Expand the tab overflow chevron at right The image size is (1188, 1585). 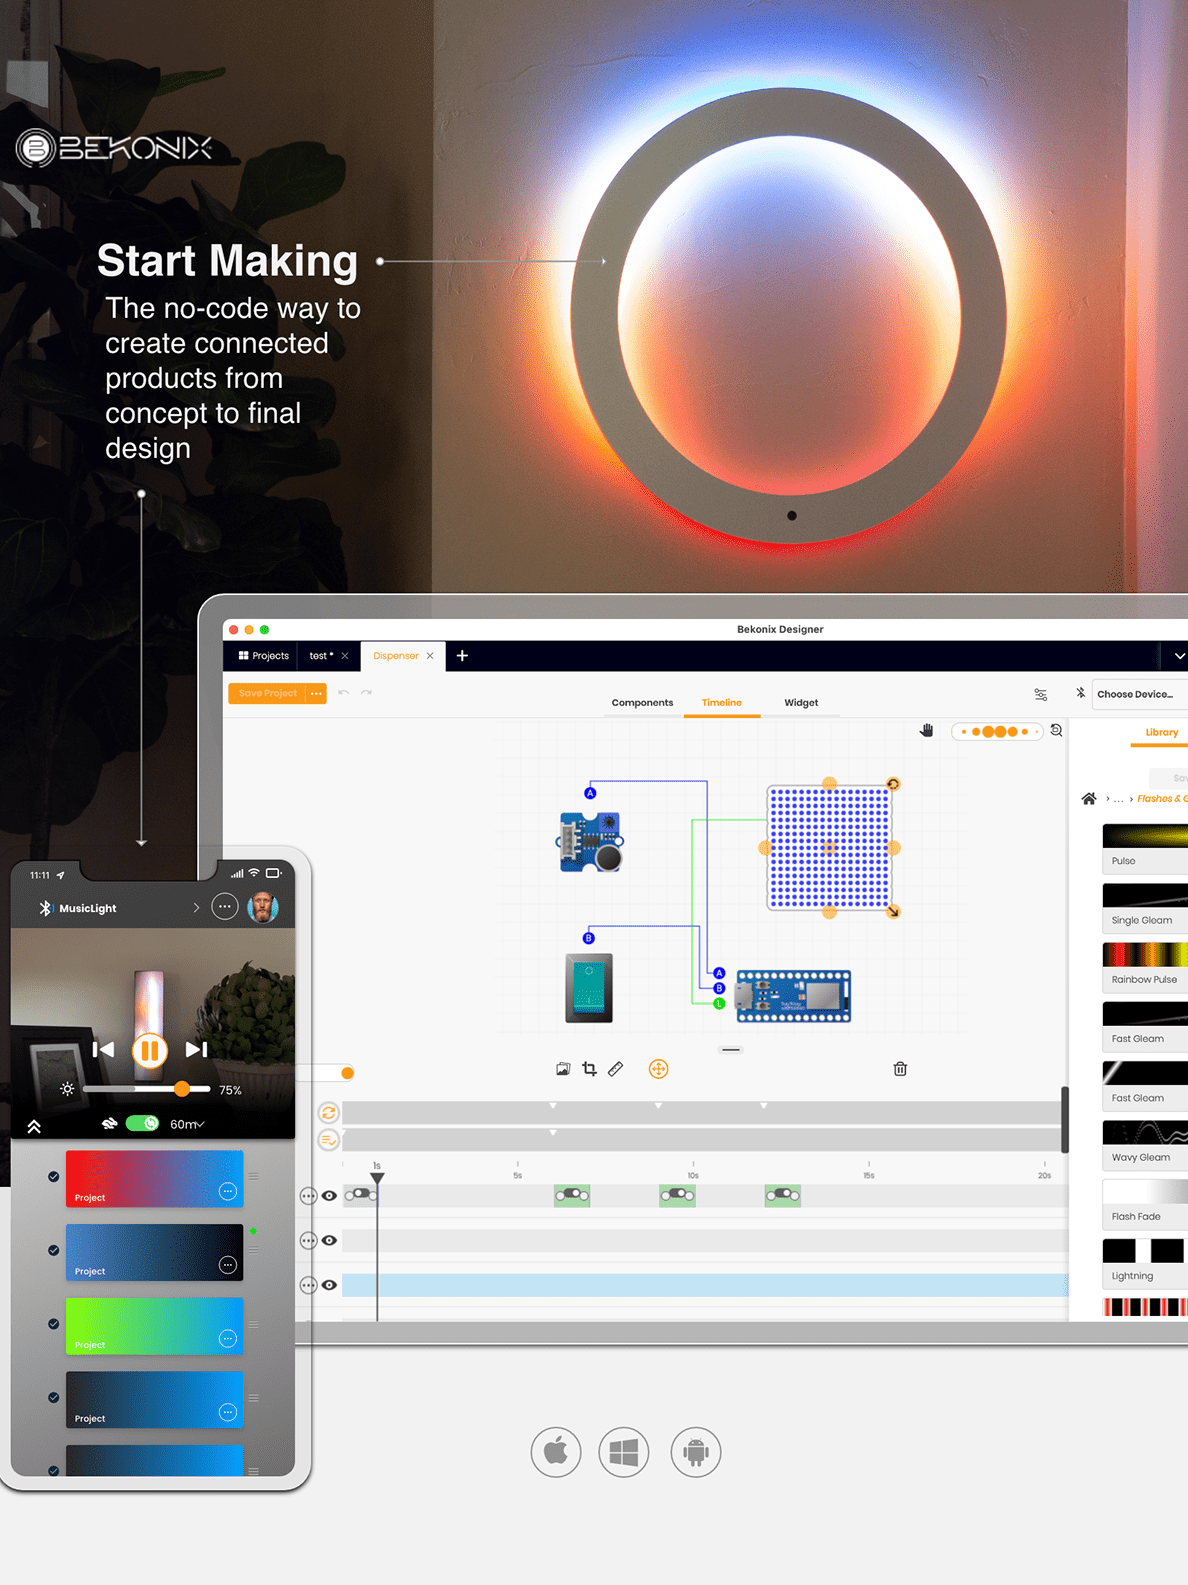1179,656
